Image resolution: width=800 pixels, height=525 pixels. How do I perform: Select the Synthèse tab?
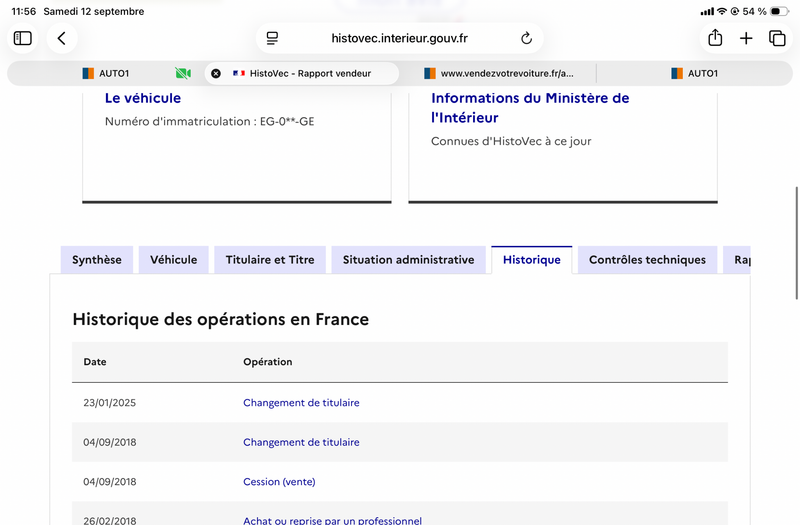(97, 260)
